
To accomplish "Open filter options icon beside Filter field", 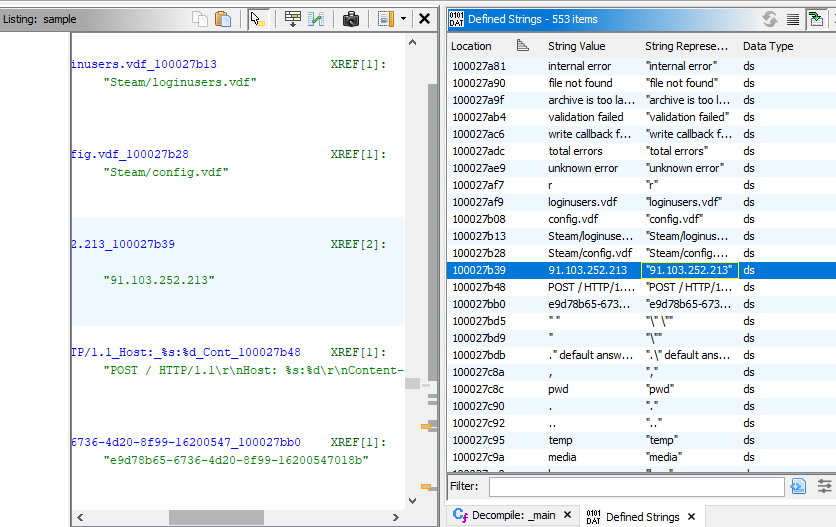I will (824, 487).
